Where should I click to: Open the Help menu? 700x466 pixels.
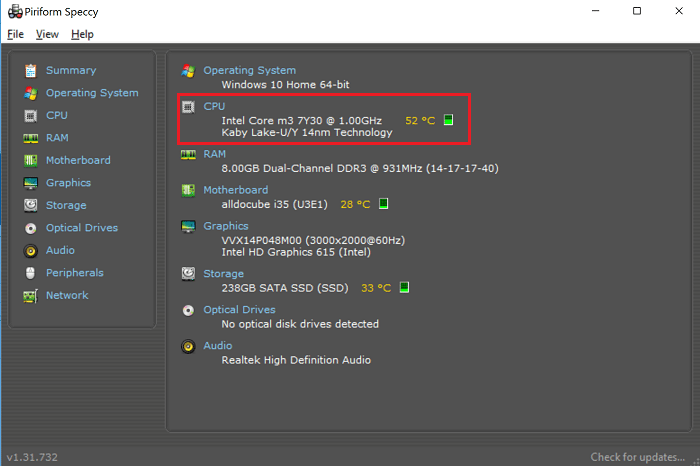coord(82,34)
